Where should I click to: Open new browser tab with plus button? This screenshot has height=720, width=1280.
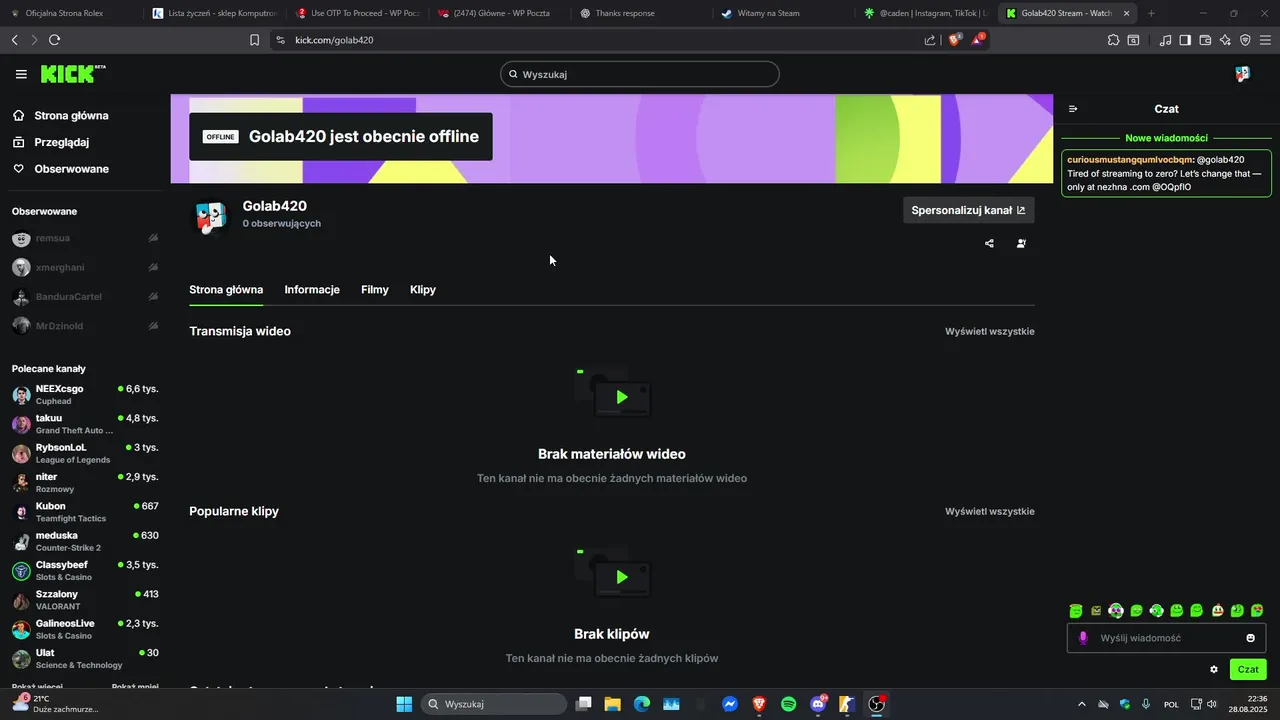pyautogui.click(x=1151, y=13)
